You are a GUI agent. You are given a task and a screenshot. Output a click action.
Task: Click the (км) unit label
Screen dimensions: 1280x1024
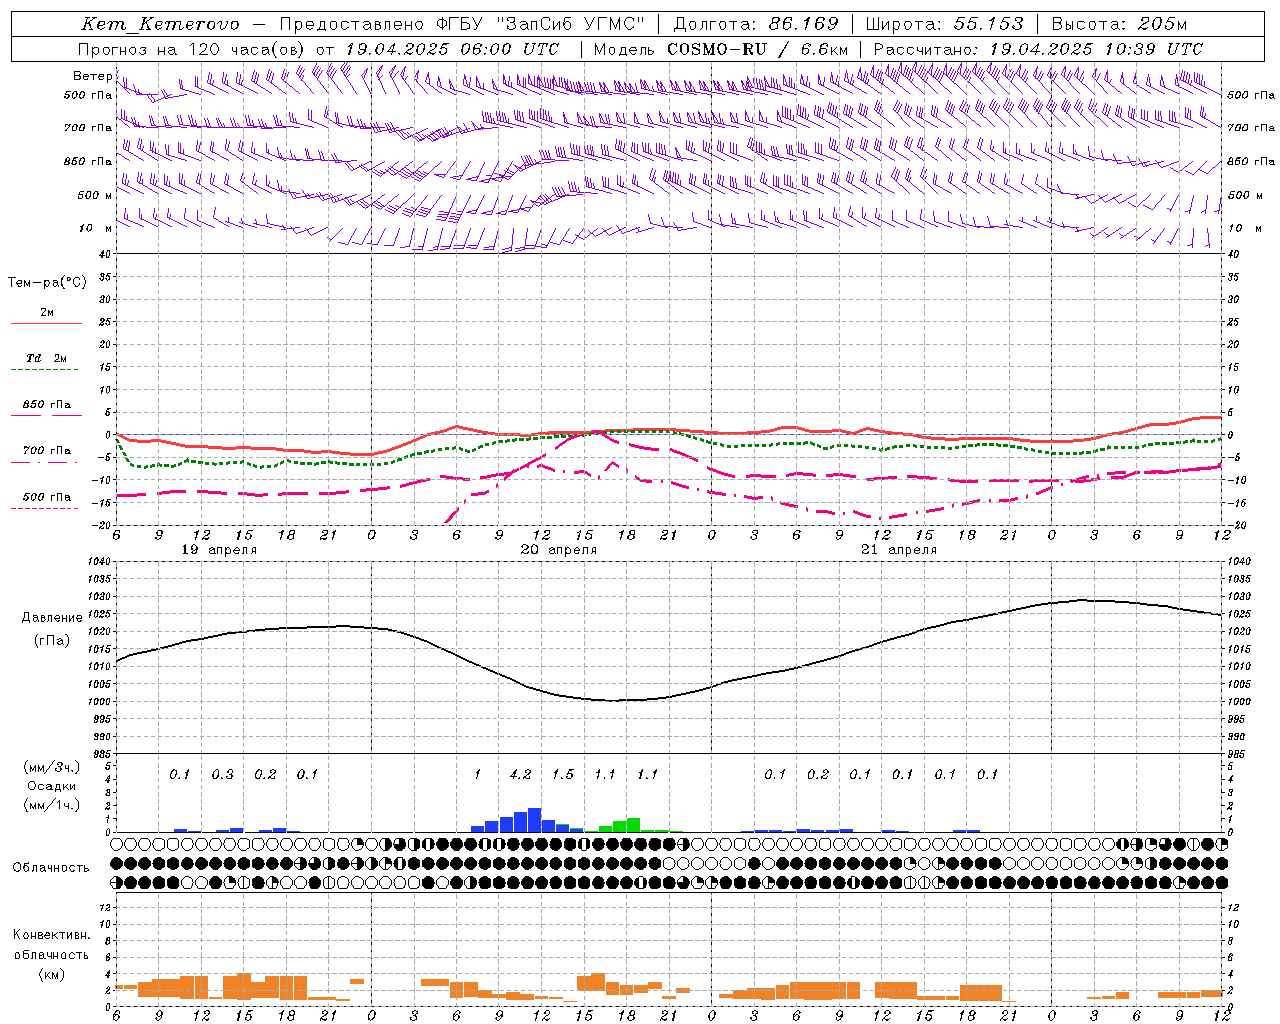[x=51, y=974]
